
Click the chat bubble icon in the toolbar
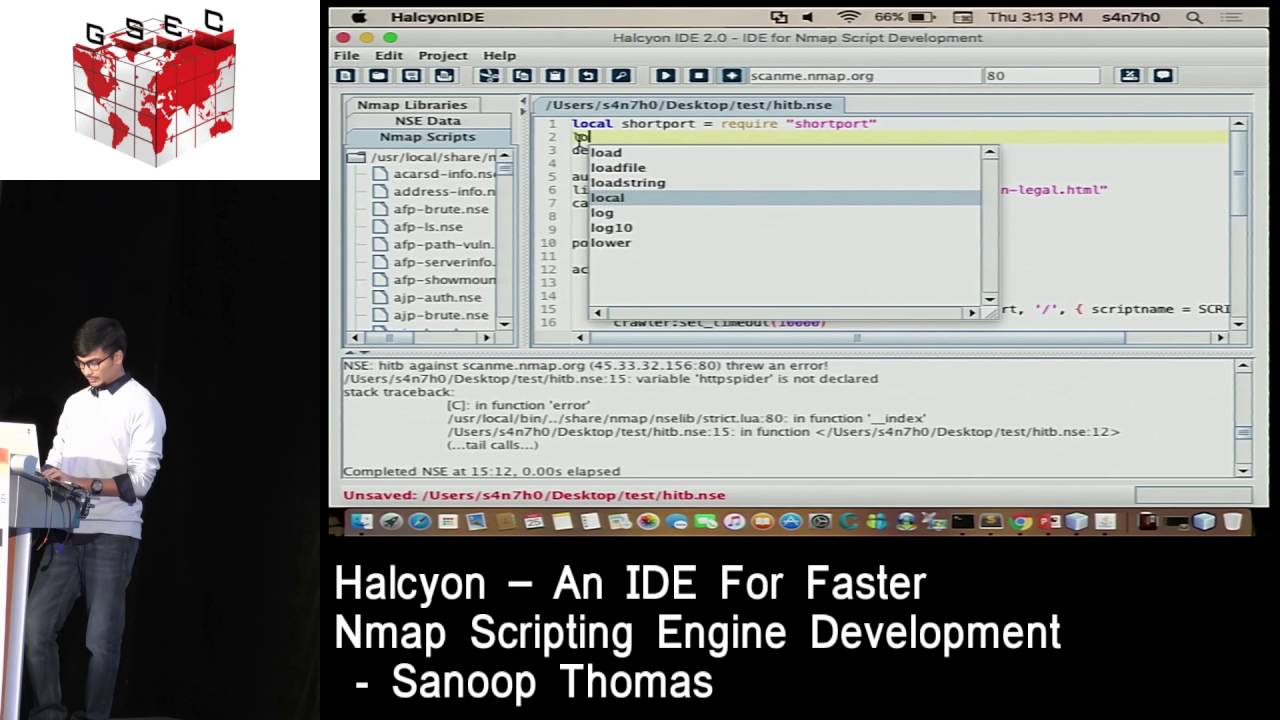tap(1163, 75)
